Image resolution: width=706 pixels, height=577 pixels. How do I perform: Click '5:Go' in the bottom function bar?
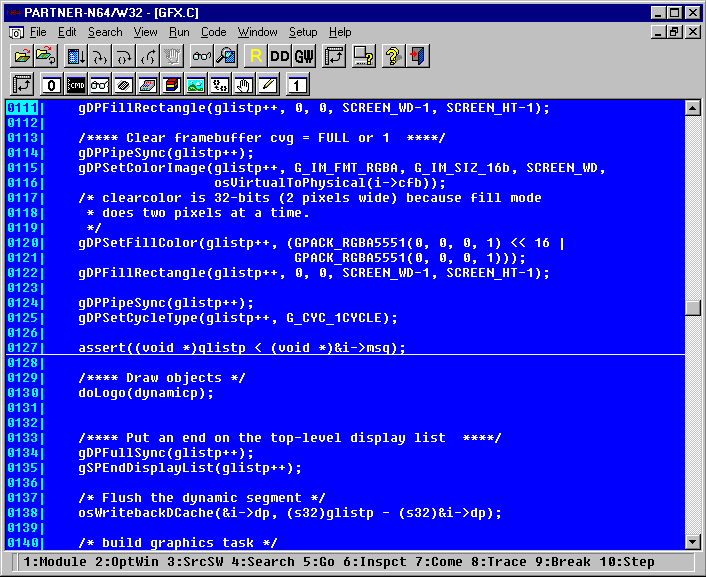coord(320,562)
